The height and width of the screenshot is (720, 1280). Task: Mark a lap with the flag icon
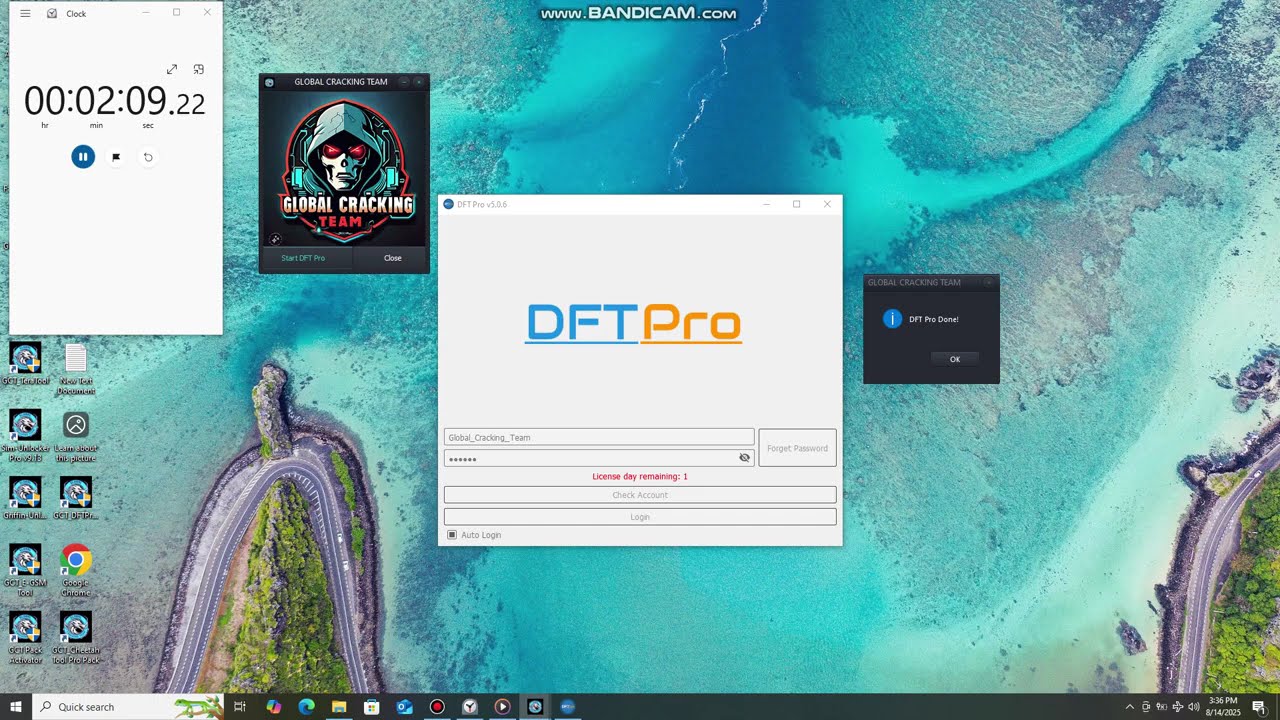click(116, 157)
